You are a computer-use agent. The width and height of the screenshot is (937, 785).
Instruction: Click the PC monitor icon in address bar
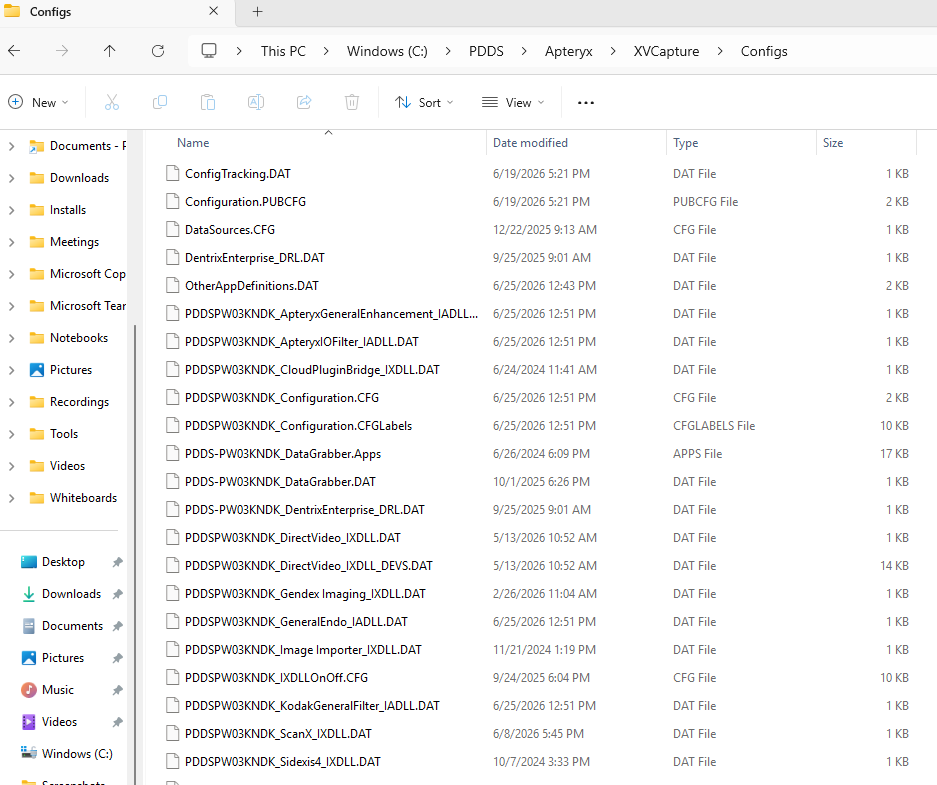coord(209,51)
